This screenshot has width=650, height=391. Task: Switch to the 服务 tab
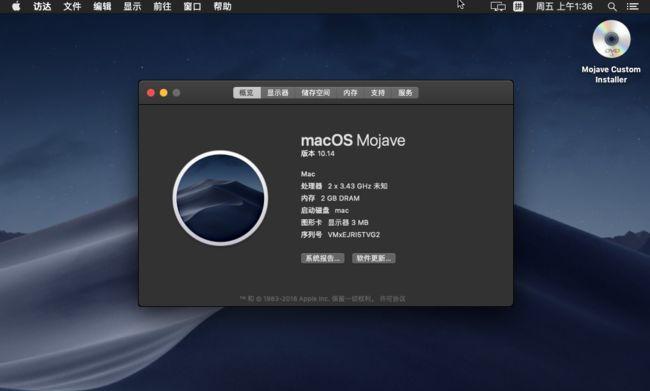click(405, 92)
